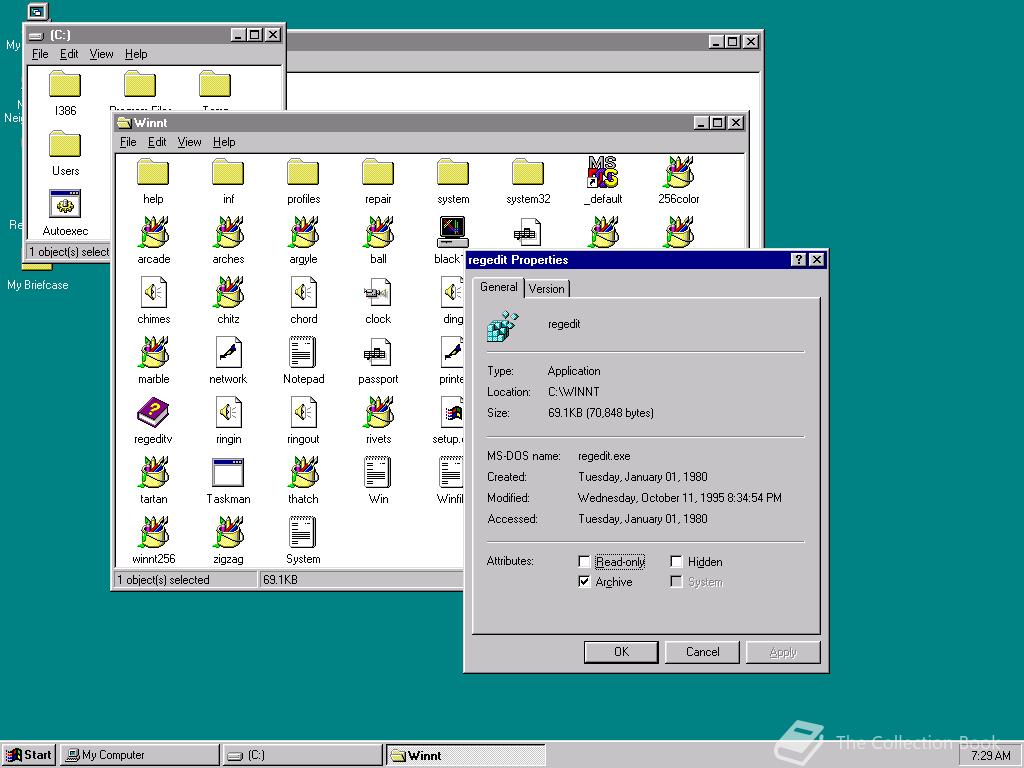Screen dimensions: 1024x768
Task: Switch to My Computer taskbar button
Action: tap(140, 755)
